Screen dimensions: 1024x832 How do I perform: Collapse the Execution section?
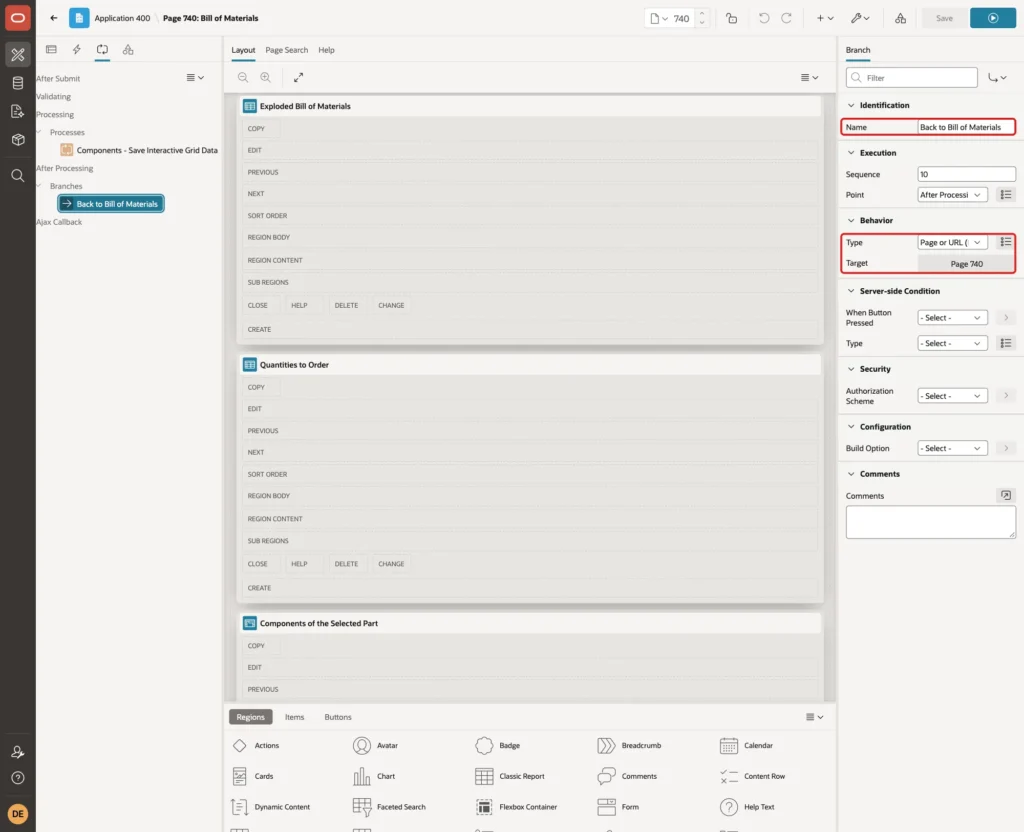(851, 153)
